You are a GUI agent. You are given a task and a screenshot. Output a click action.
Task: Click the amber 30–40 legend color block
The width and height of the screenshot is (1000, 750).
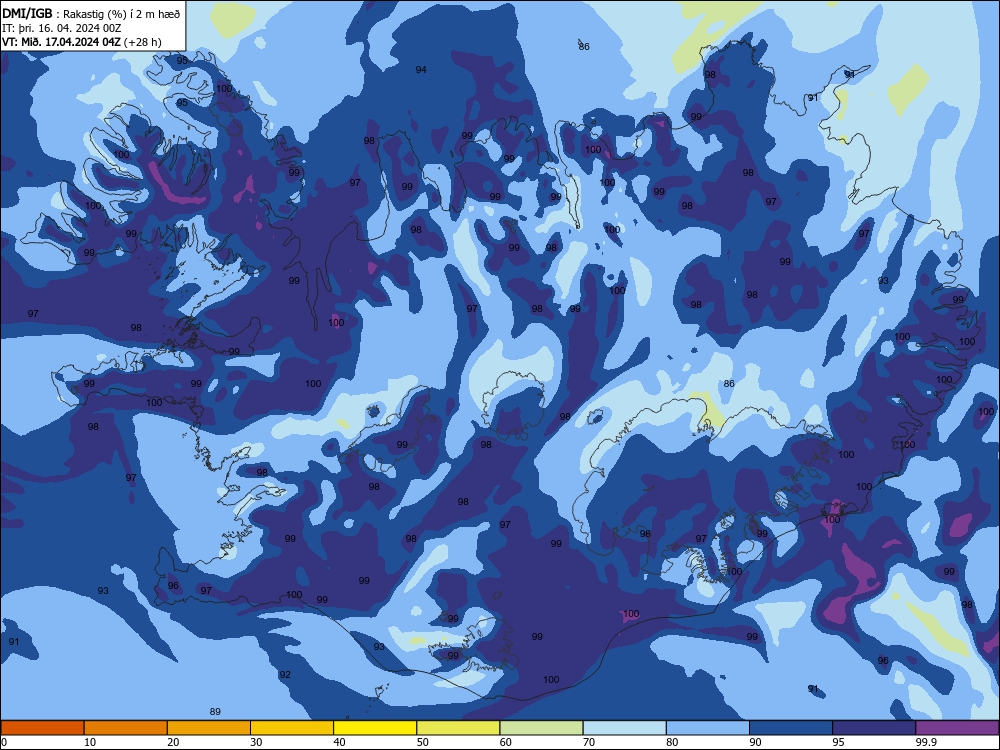click(292, 728)
